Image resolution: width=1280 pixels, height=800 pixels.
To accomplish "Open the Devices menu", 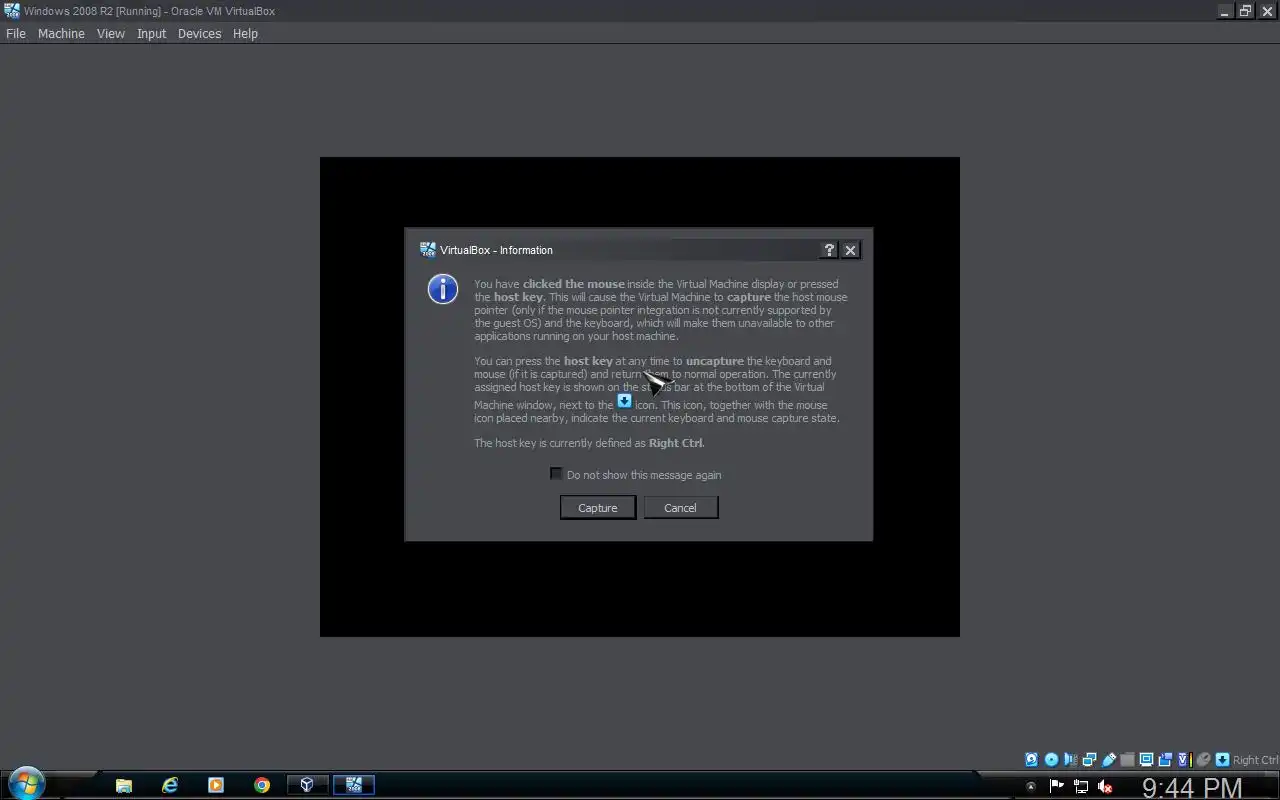I will coord(199,33).
